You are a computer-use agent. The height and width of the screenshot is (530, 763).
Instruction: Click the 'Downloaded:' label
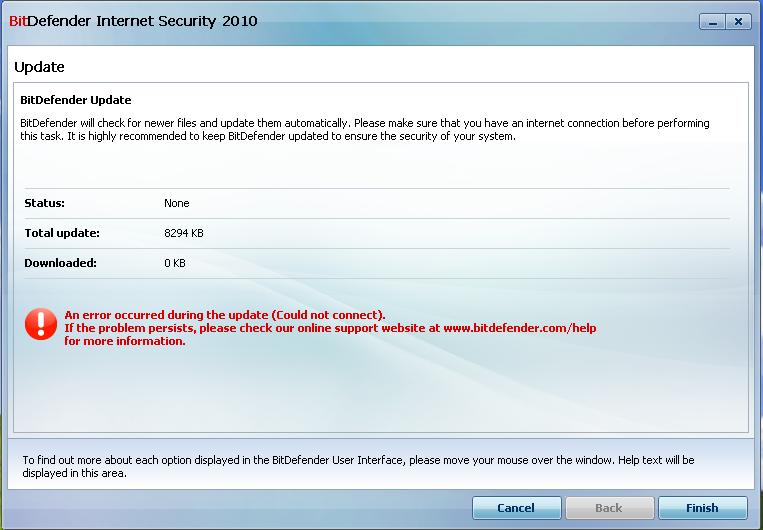[x=60, y=263]
